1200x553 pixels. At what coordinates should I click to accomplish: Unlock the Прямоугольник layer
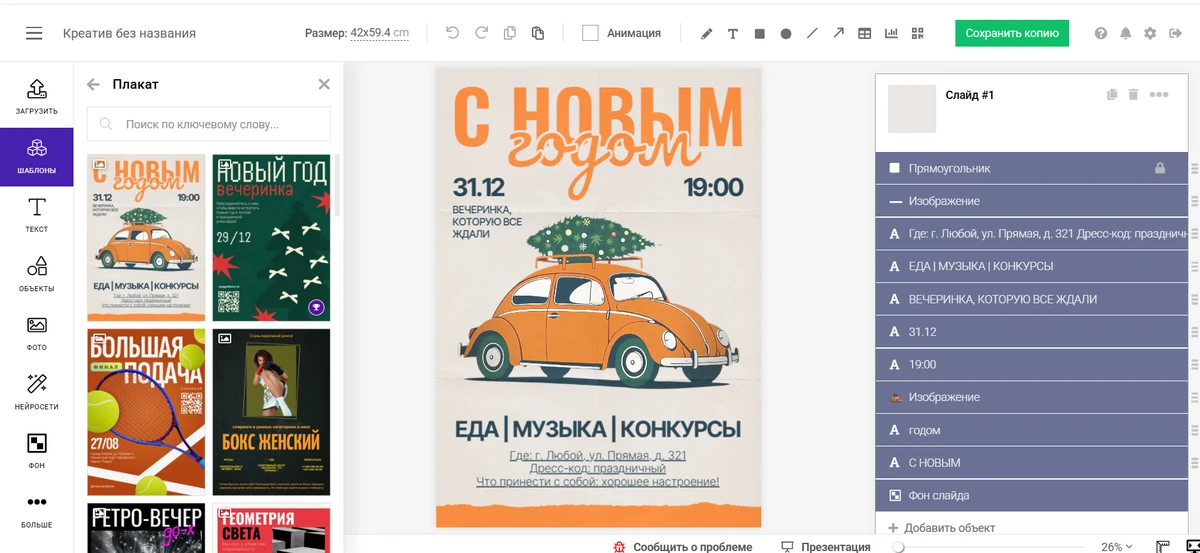click(1160, 169)
